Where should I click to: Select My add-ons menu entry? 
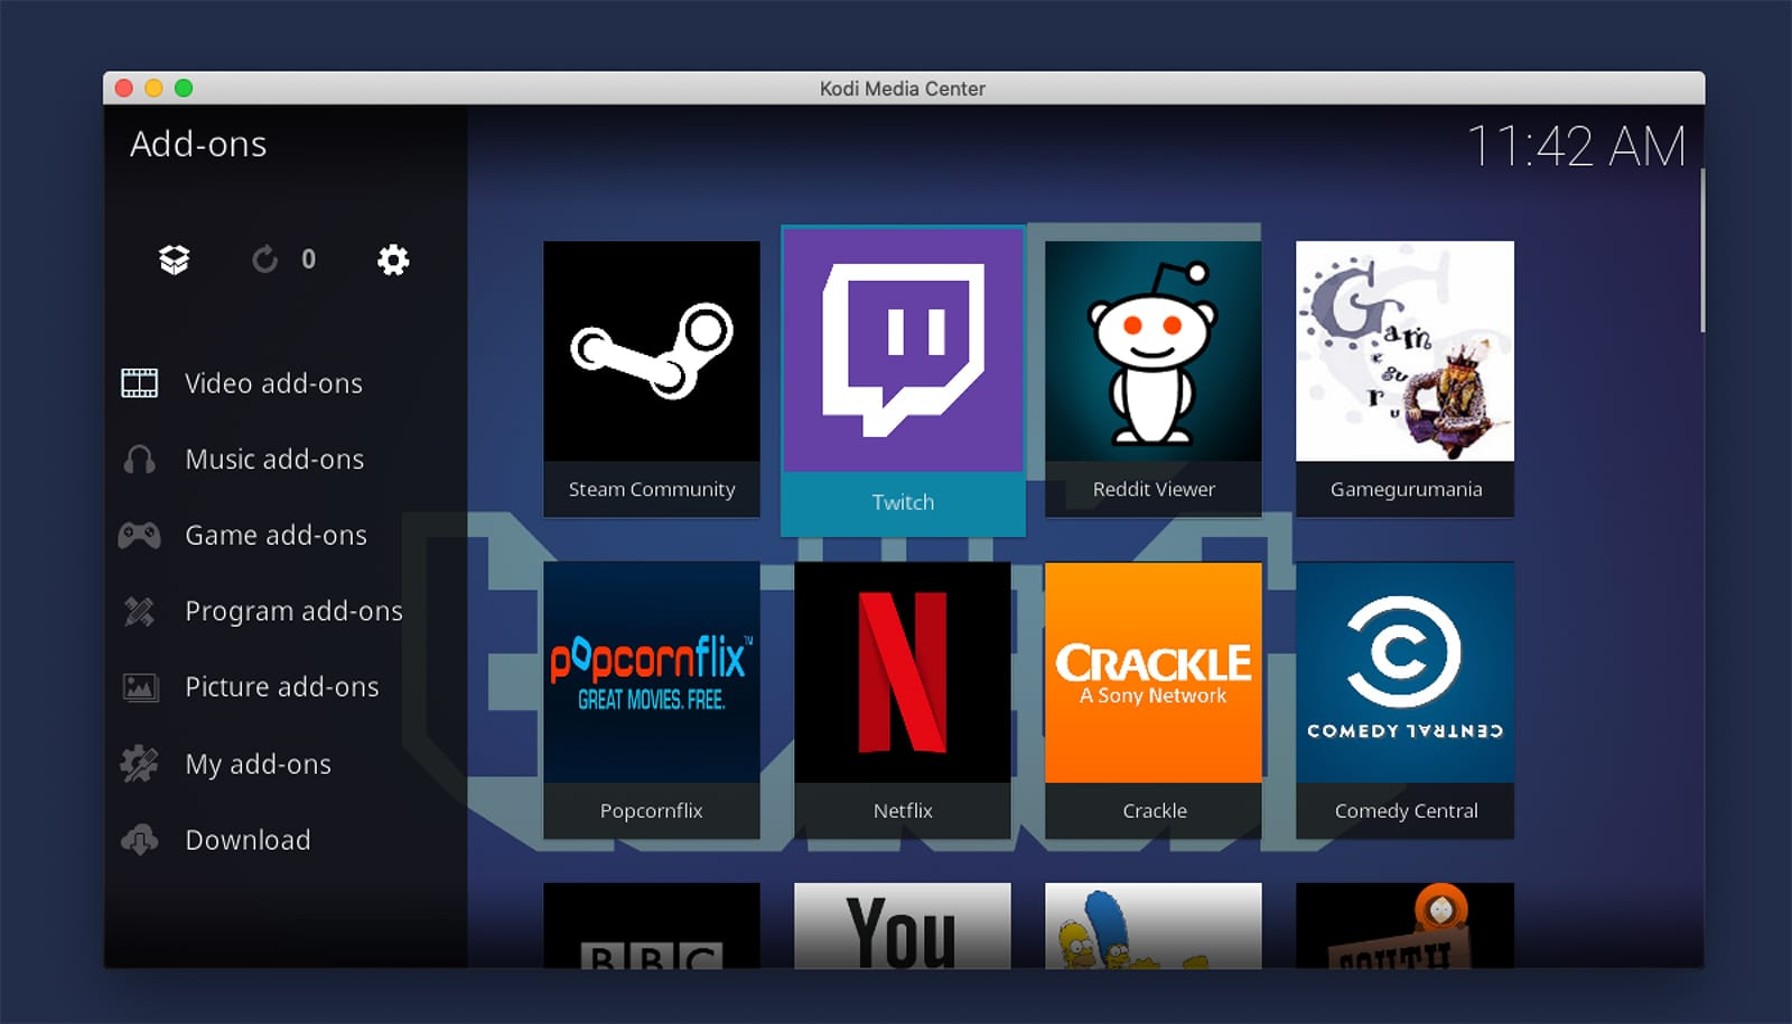258,764
